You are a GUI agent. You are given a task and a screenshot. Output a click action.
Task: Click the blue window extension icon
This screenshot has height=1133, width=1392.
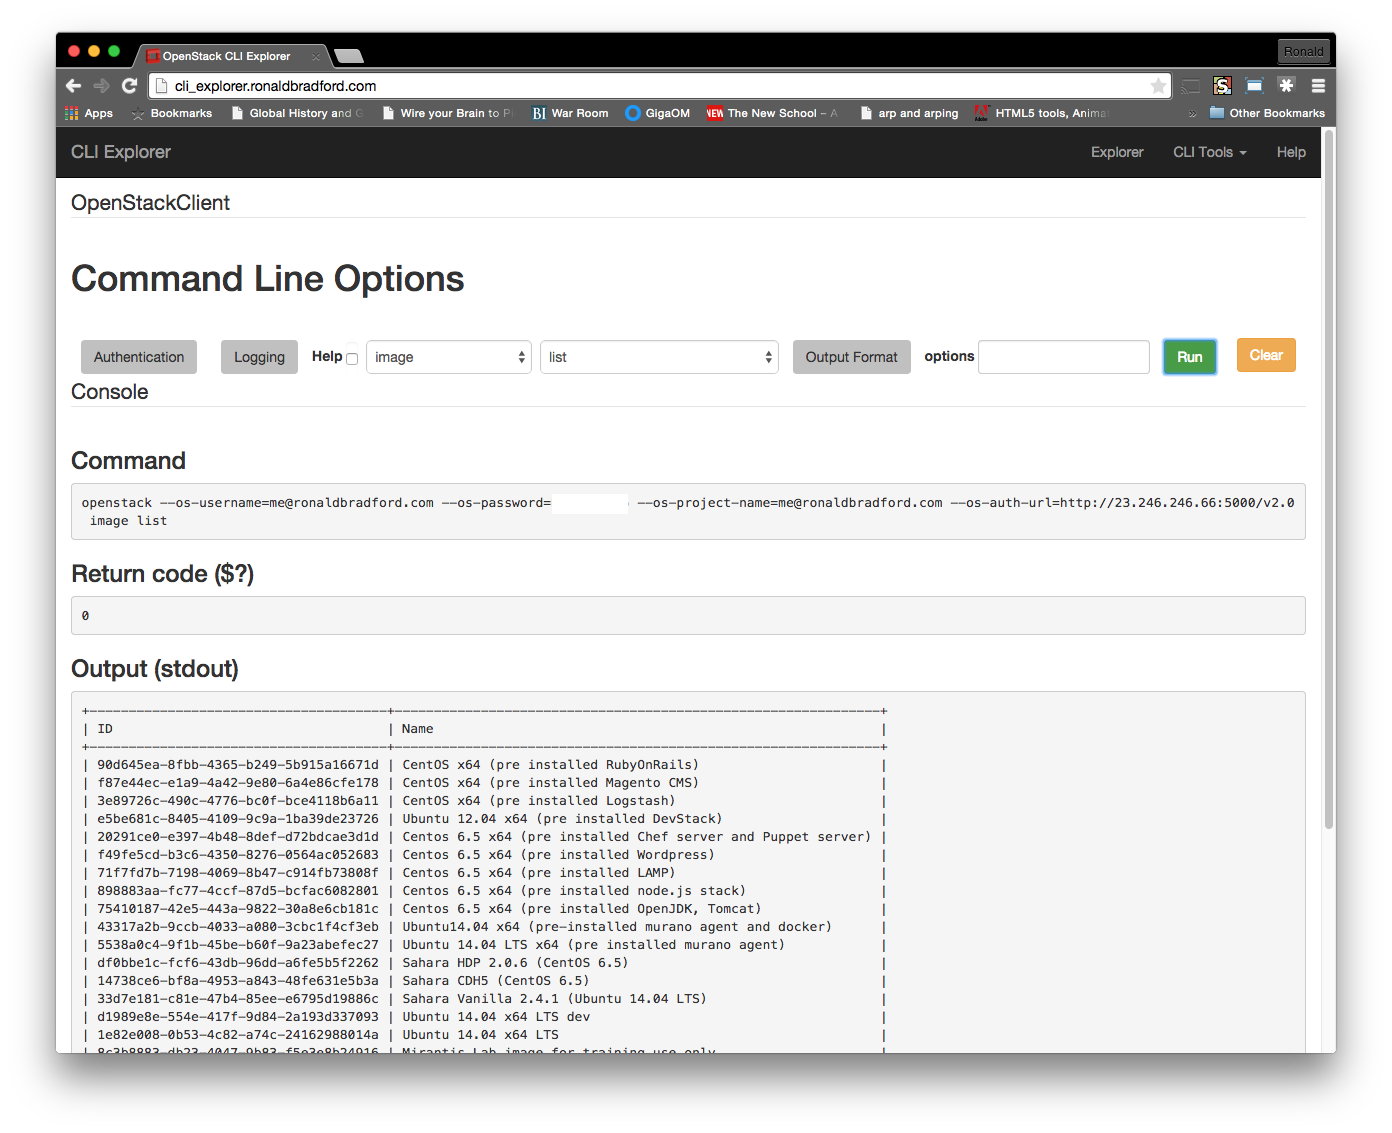[x=1254, y=86]
